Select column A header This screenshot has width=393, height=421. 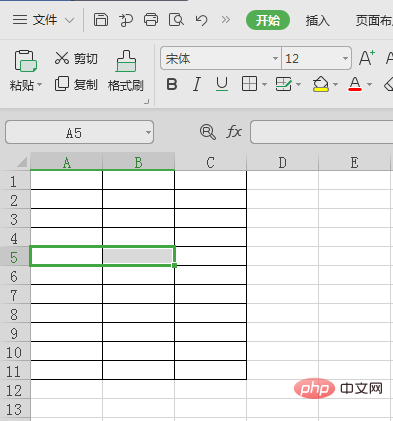pos(66,162)
